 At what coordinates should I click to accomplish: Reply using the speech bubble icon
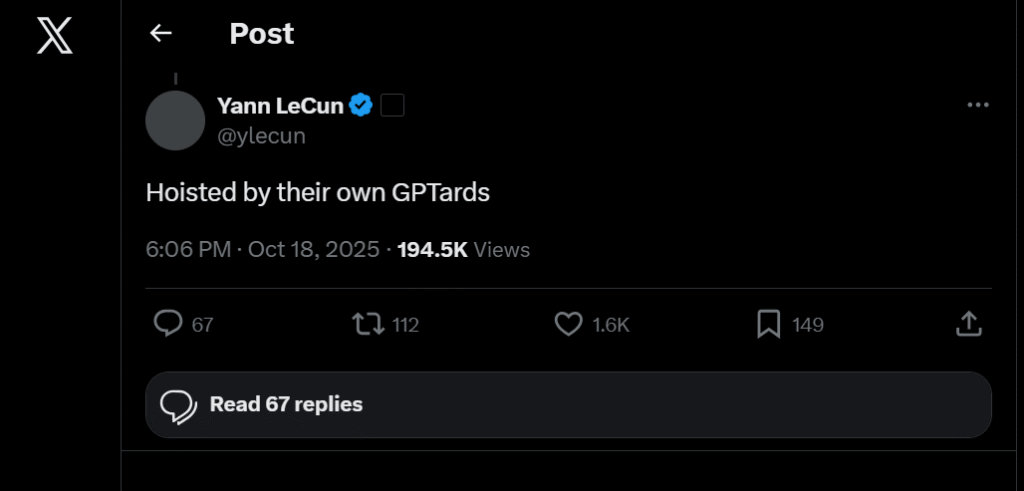[167, 324]
